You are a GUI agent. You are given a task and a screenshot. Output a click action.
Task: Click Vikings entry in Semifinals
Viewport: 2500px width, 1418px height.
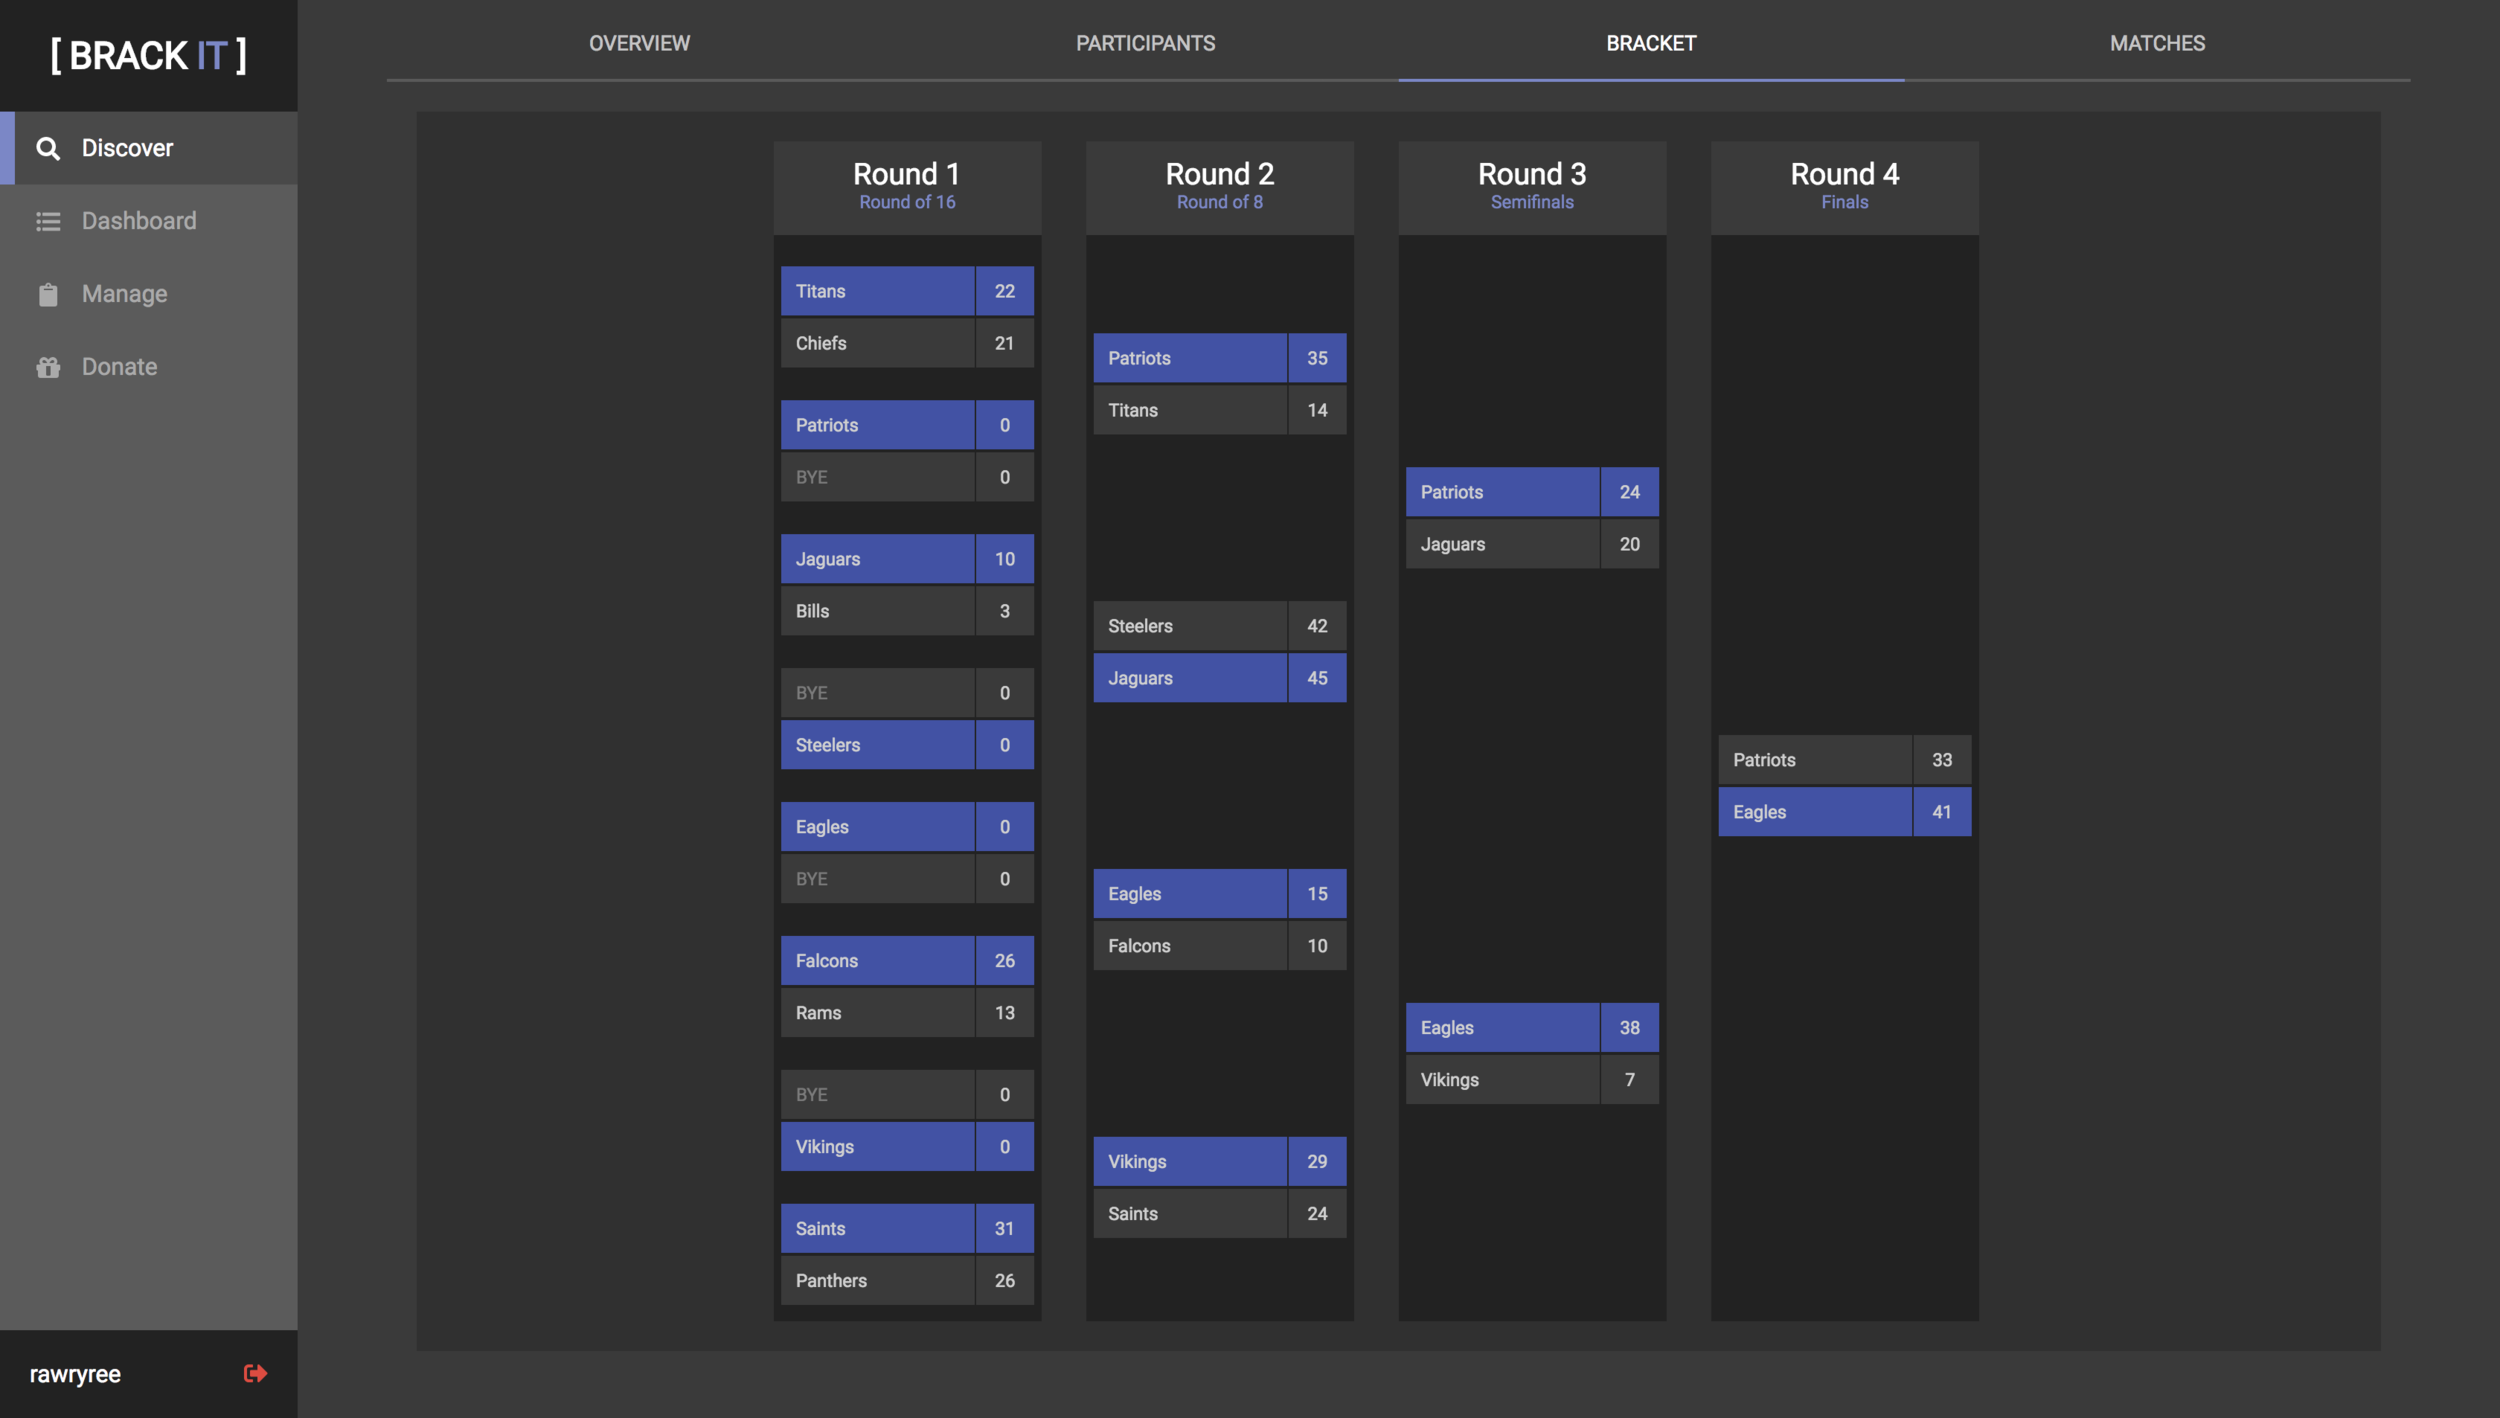pos(1501,1080)
